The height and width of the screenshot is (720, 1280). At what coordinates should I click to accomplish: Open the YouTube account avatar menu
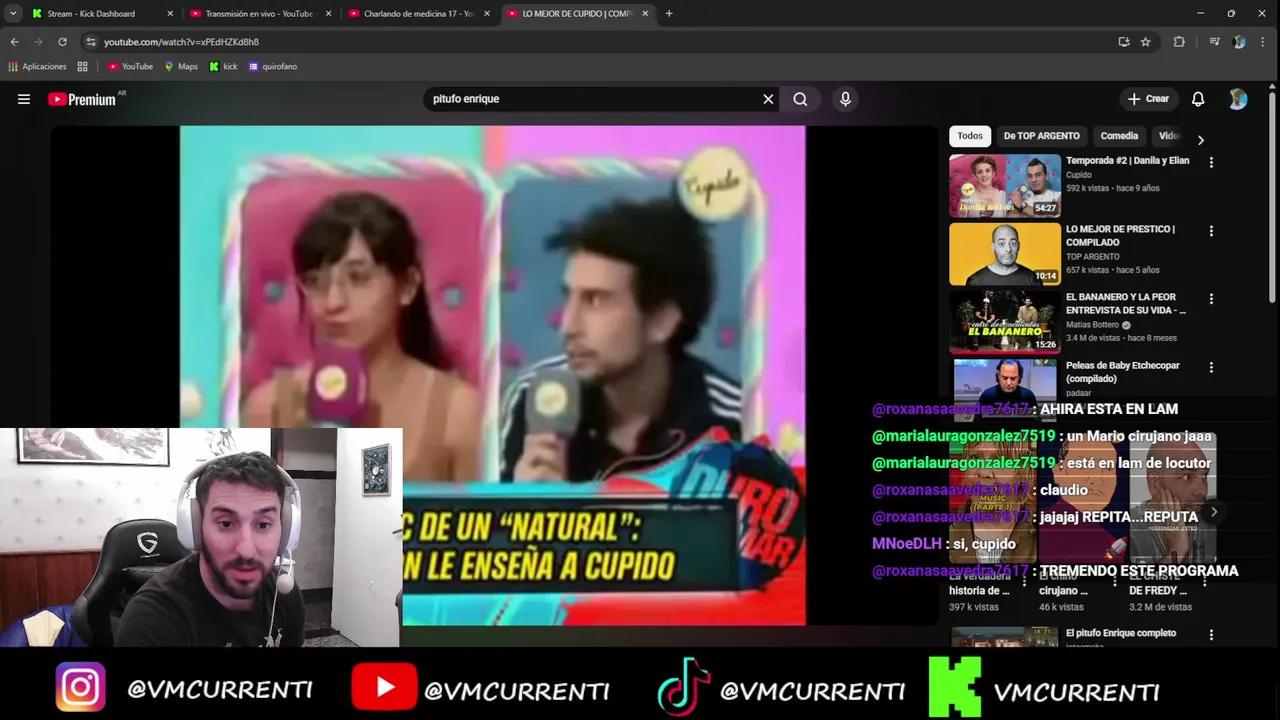coord(1238,99)
